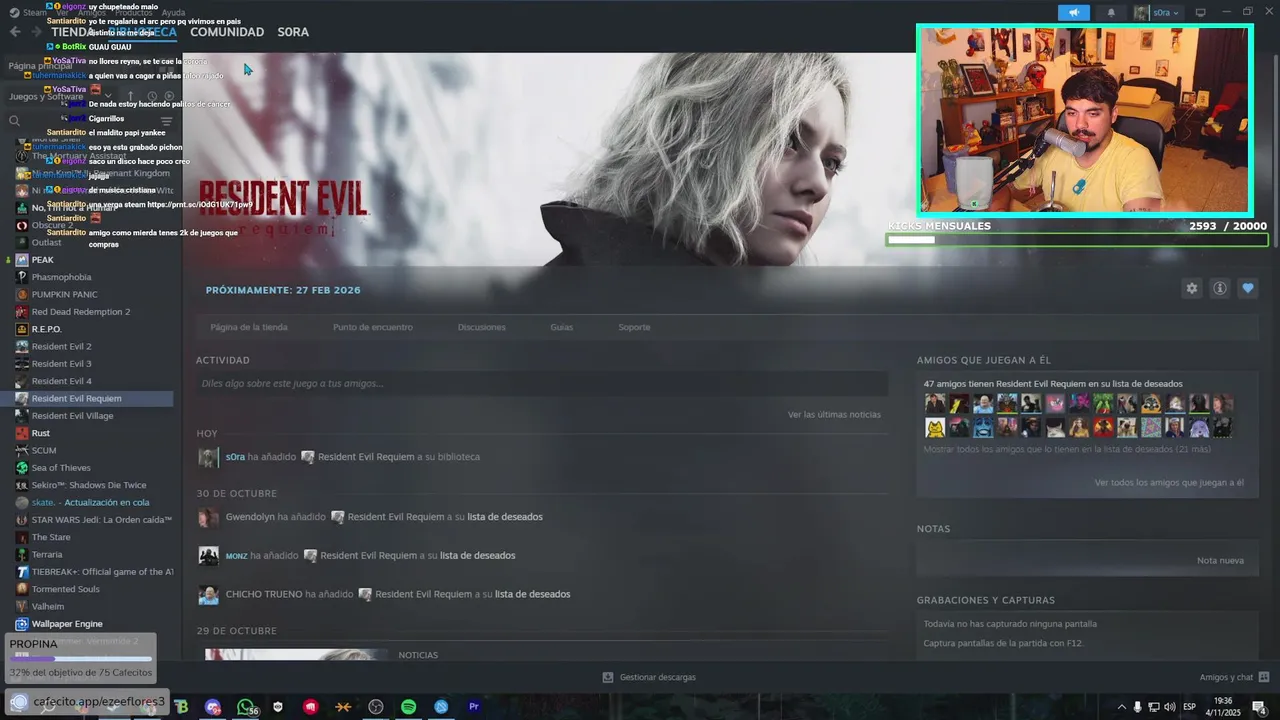Select skate. with update queued
Image resolution: width=1280 pixels, height=720 pixels.
[x=90, y=502]
